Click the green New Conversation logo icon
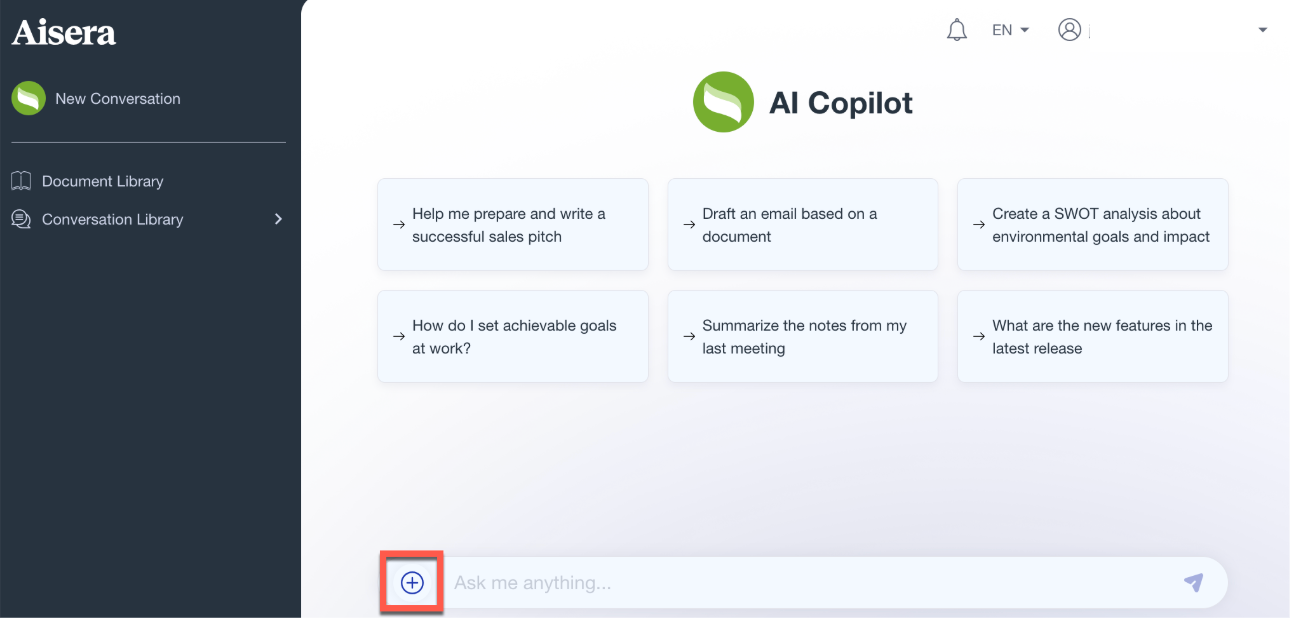 click(x=28, y=98)
